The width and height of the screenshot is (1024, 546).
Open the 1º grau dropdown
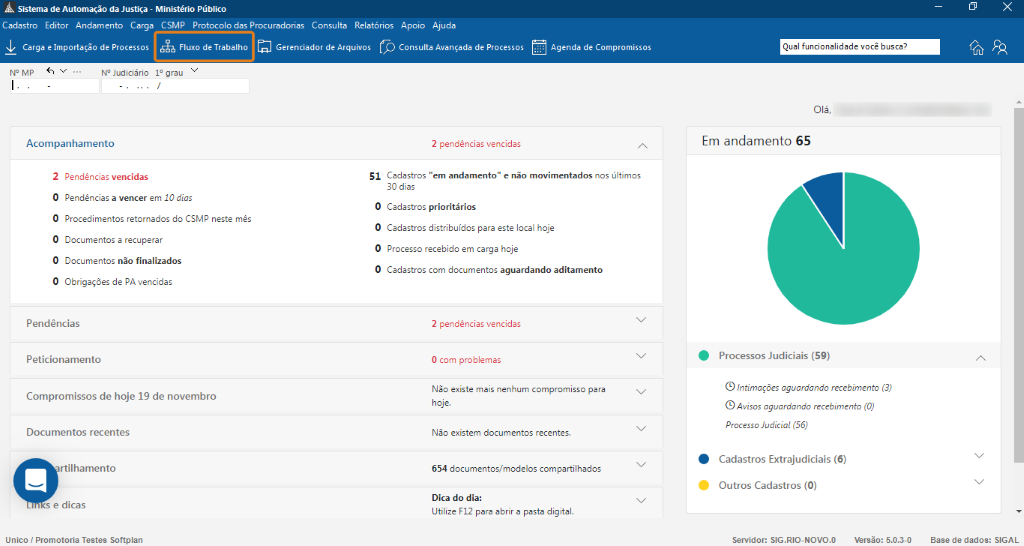pyautogui.click(x=194, y=71)
